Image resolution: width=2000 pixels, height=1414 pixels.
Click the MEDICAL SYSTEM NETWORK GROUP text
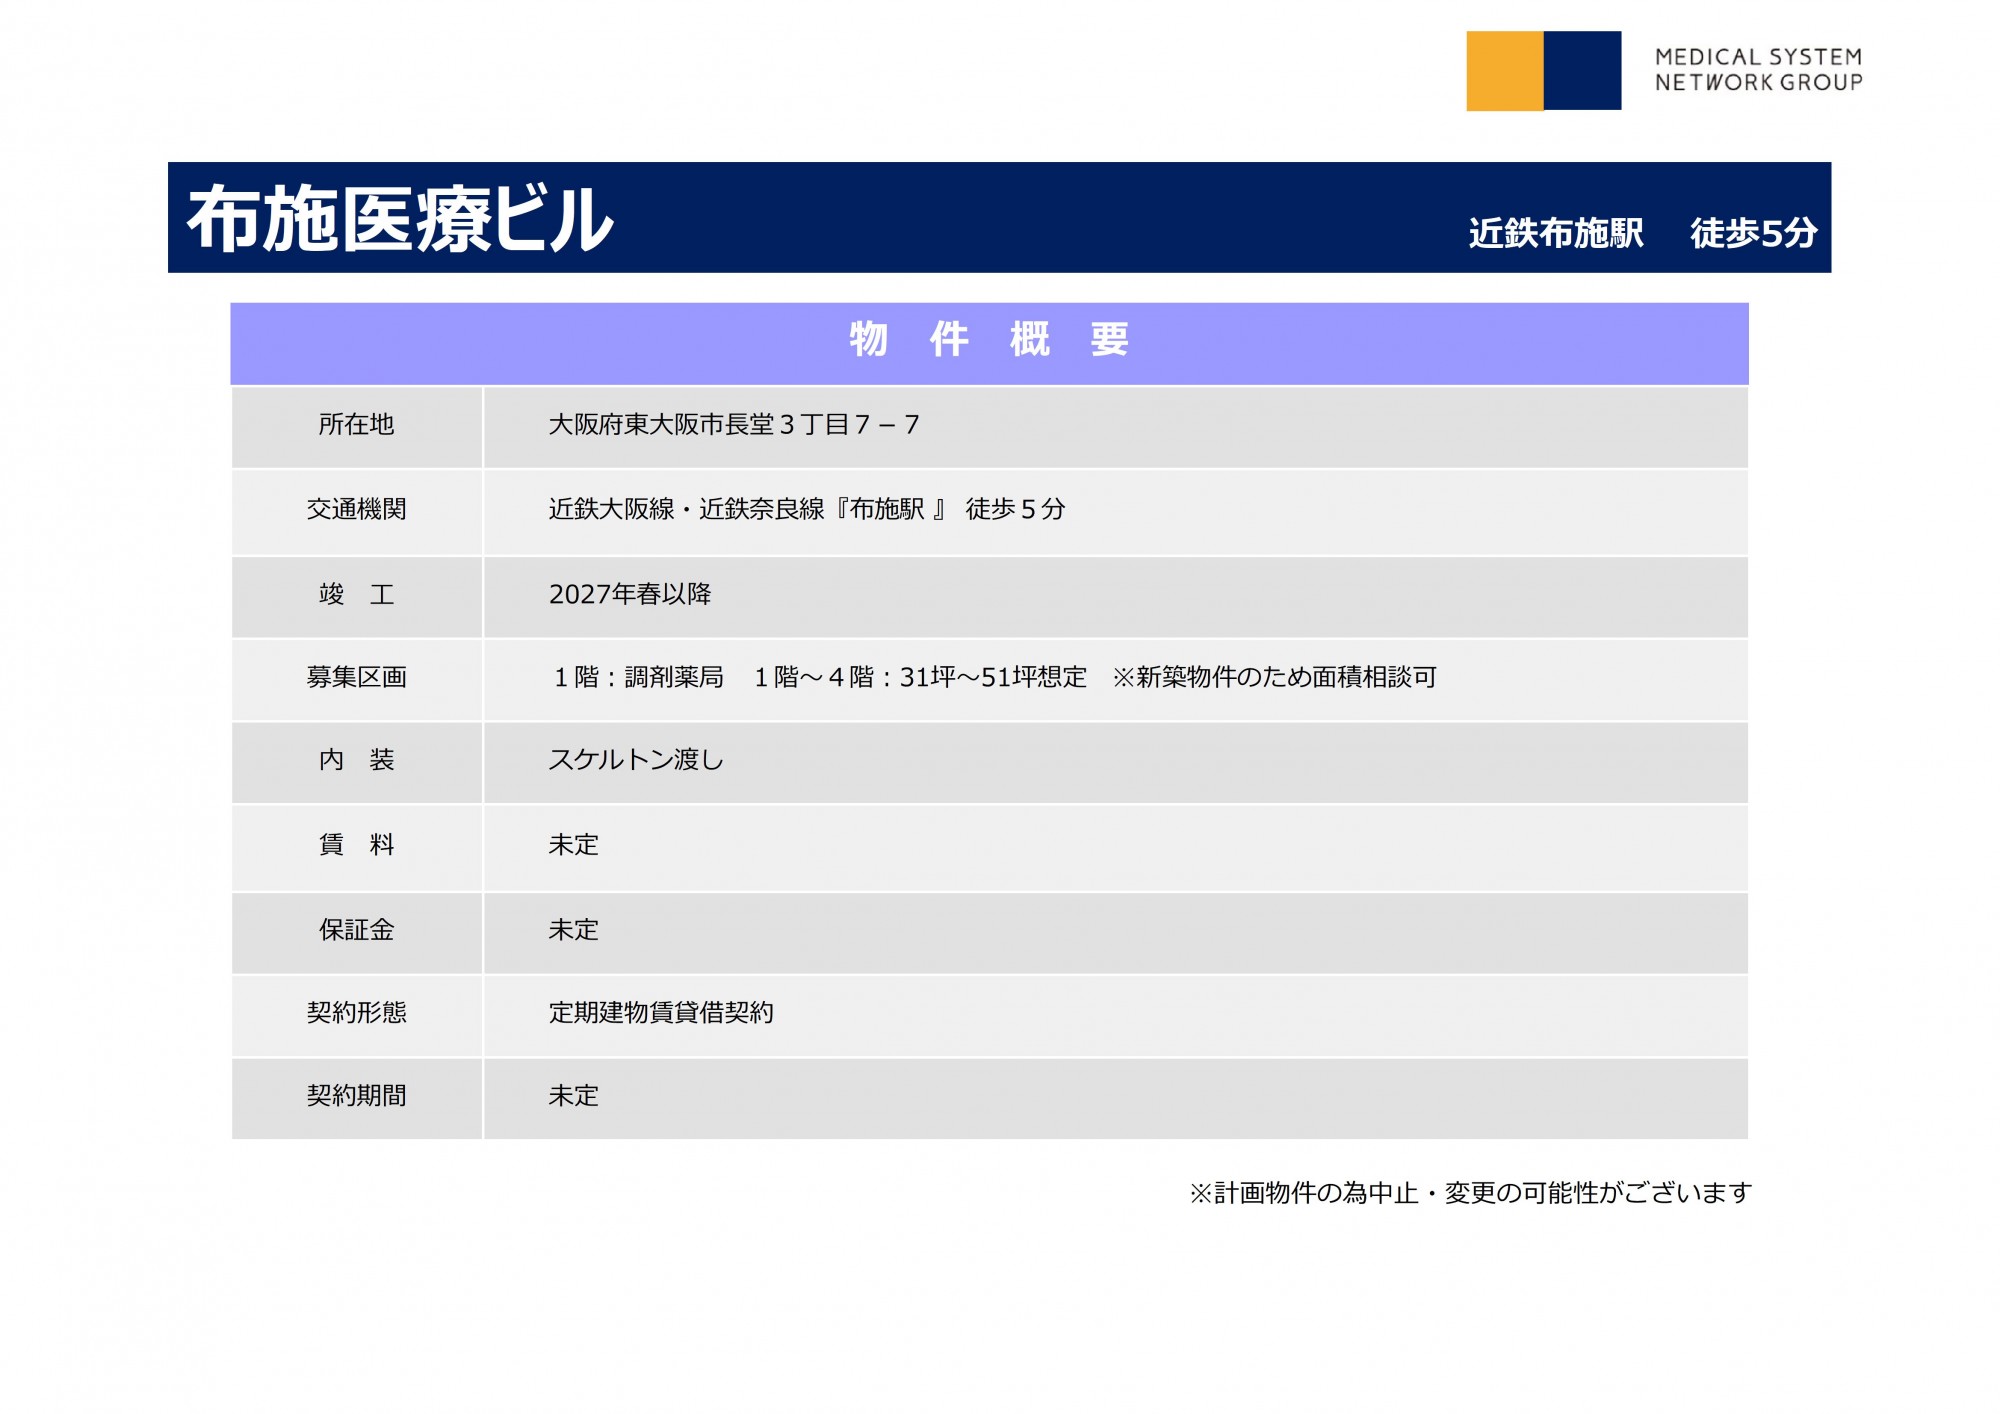coord(1758,70)
